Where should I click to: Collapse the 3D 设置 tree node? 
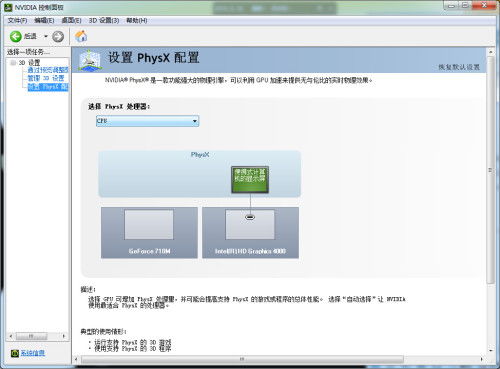(x=13, y=63)
